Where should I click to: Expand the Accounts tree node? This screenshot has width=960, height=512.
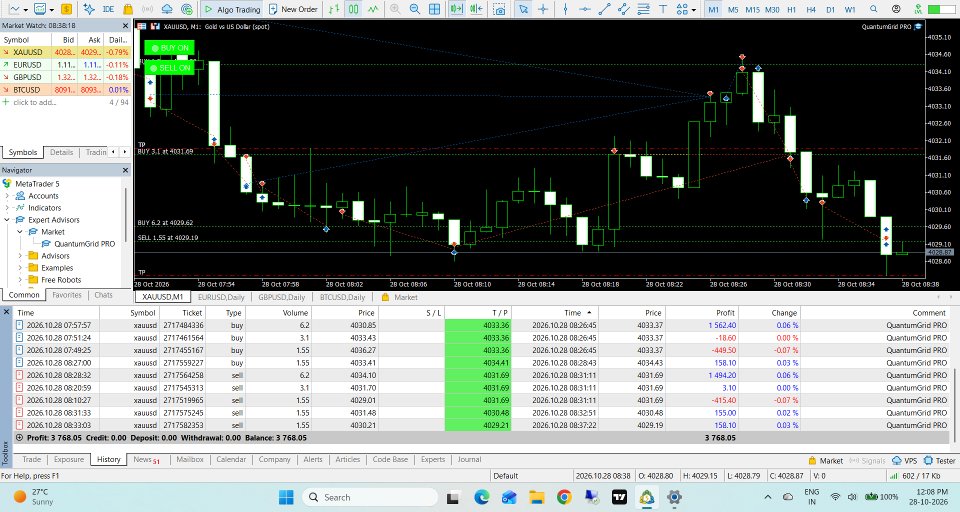[x=7, y=196]
